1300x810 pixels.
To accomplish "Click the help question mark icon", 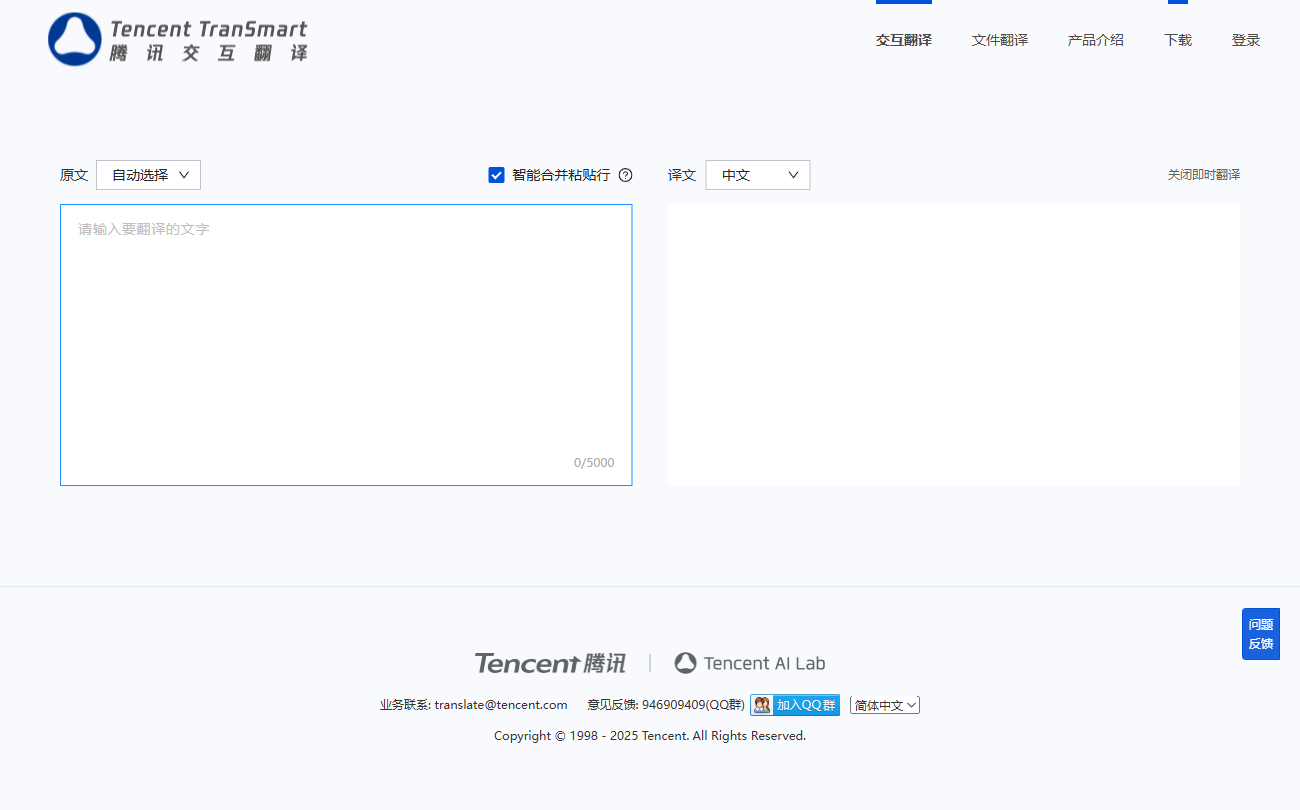I will (626, 175).
